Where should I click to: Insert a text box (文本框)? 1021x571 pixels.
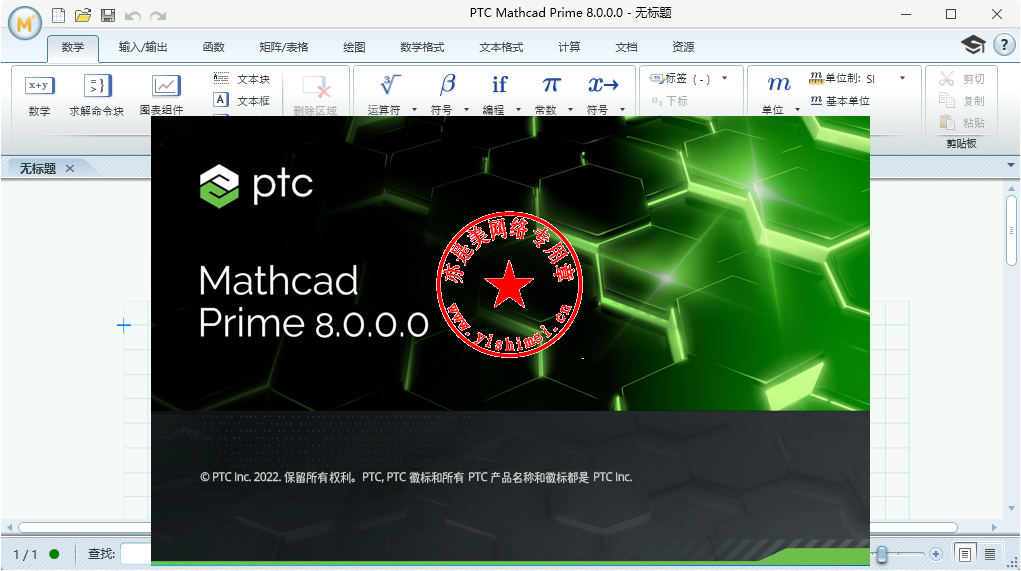click(x=242, y=100)
